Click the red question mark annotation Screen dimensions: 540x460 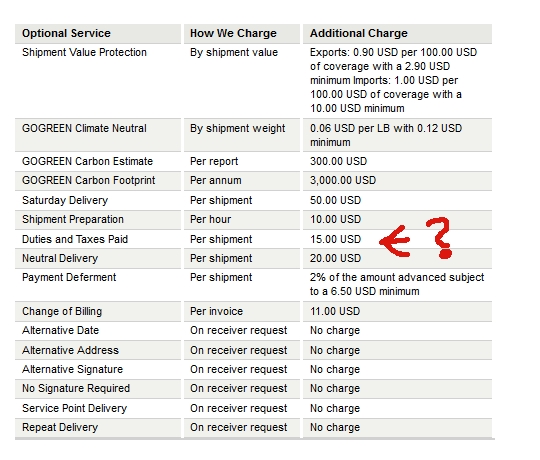click(439, 238)
